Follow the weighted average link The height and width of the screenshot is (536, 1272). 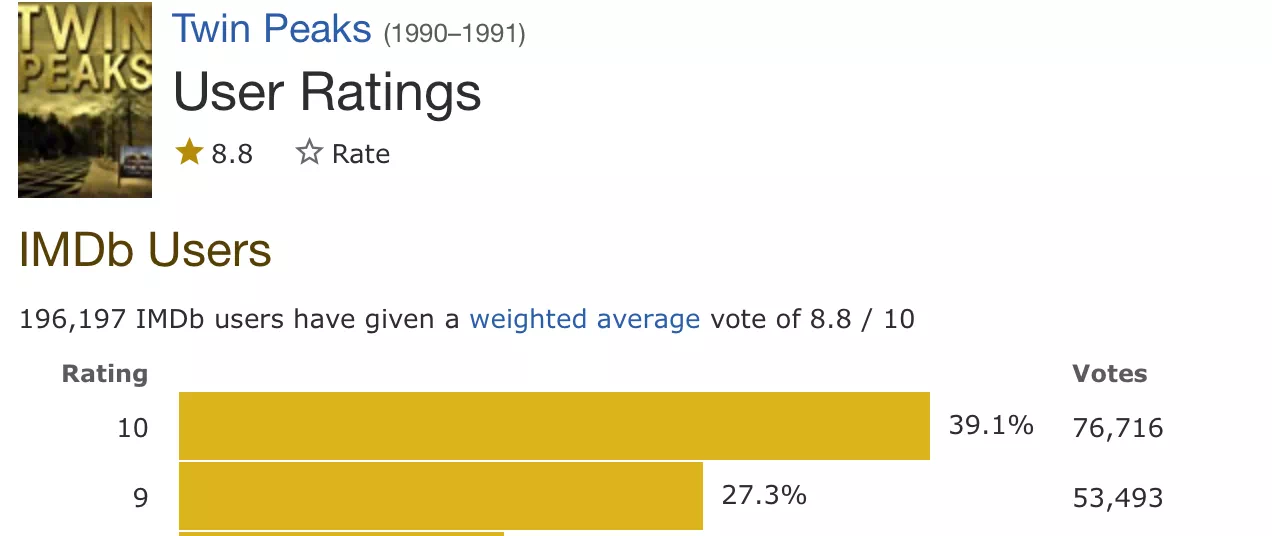point(585,320)
